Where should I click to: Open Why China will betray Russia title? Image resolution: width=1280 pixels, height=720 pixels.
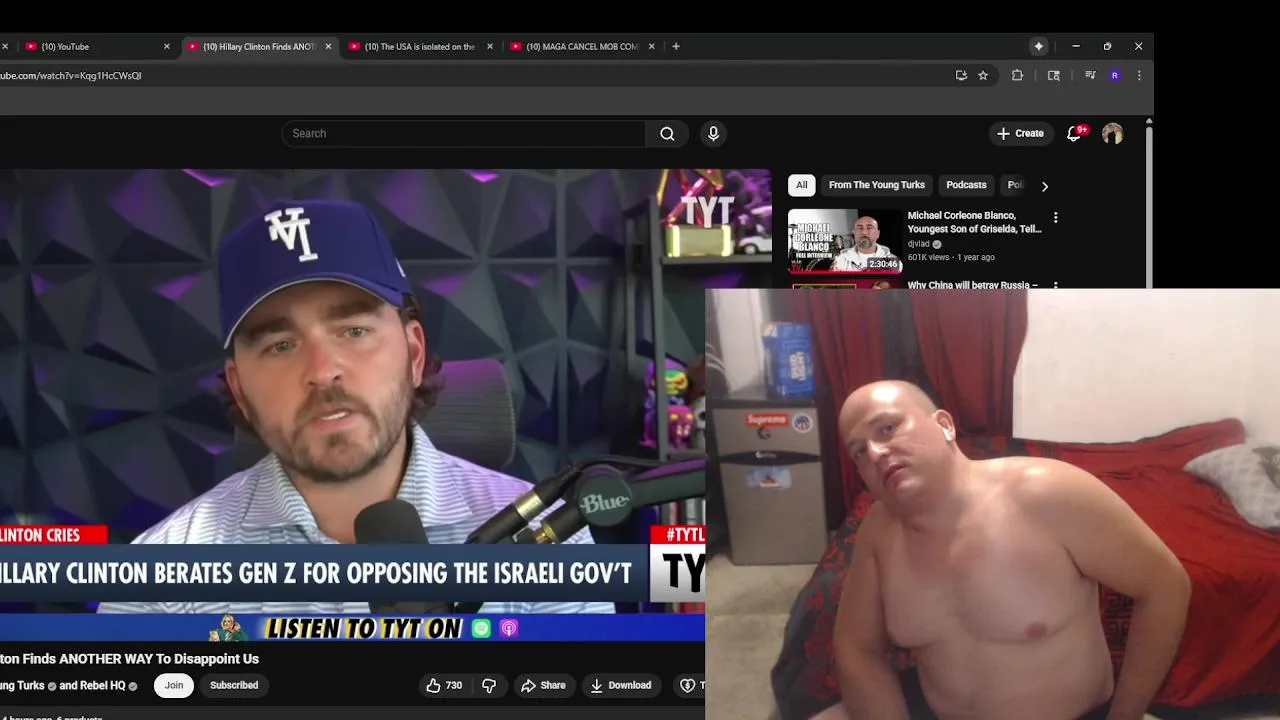(x=972, y=285)
